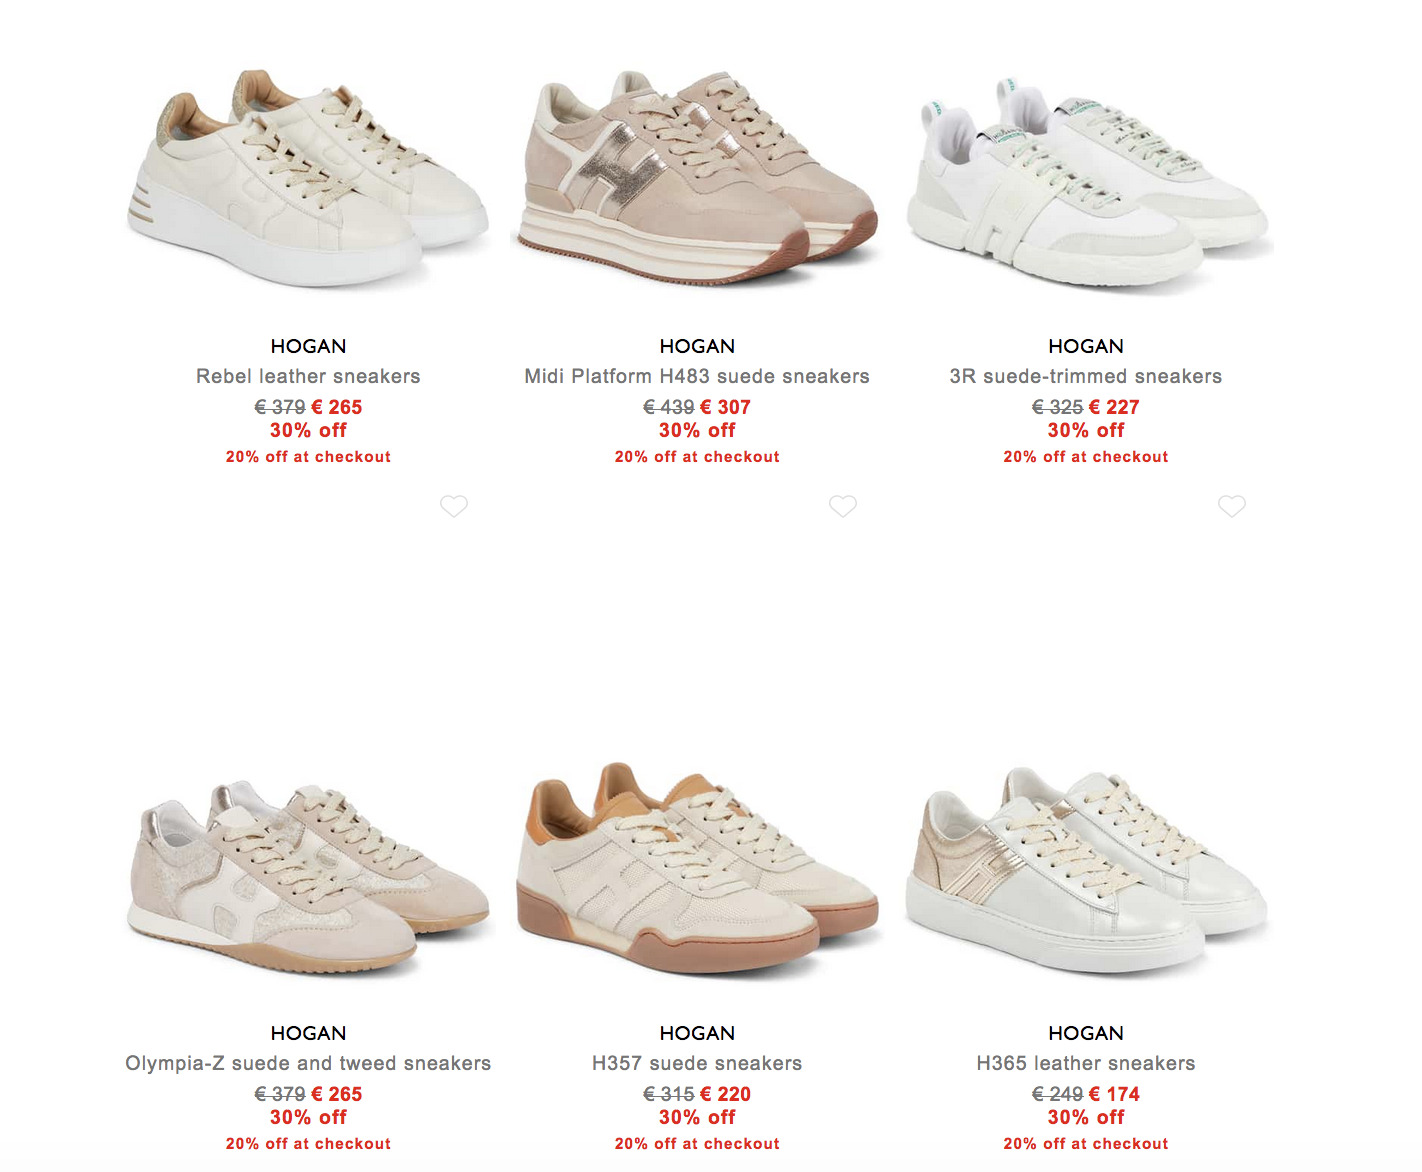Select the € 307 sale price of Midi Platform
The height and width of the screenshot is (1172, 1422).
(725, 407)
